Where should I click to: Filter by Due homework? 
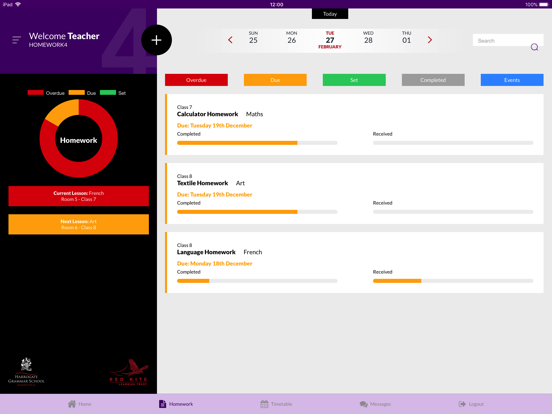point(275,80)
